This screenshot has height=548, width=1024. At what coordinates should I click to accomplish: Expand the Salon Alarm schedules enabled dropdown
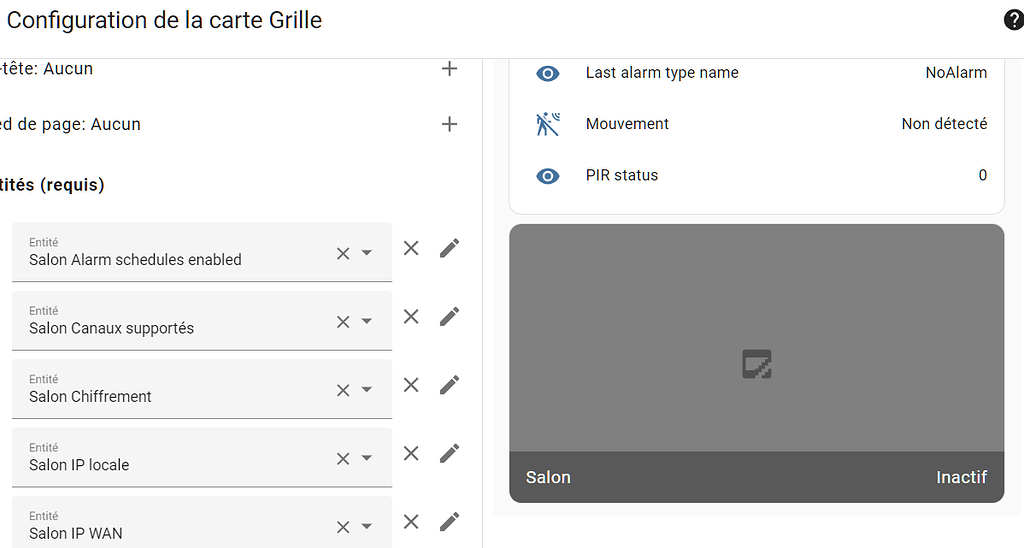[367, 253]
